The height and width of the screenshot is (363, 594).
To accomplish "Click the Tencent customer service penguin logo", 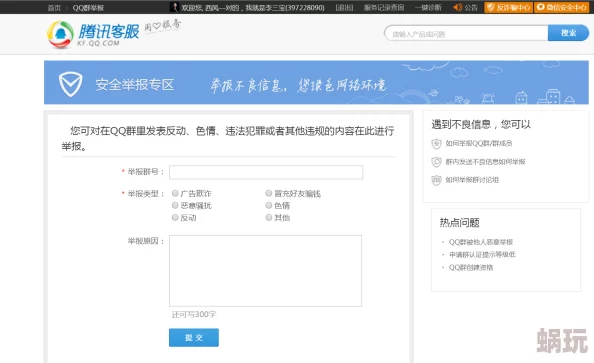I will point(60,34).
